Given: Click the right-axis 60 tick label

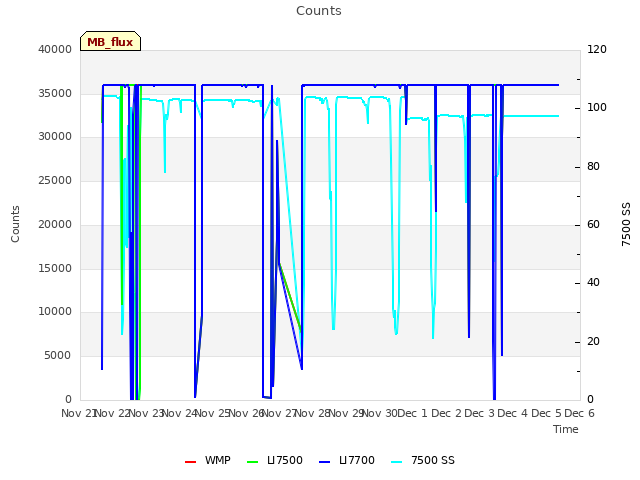Looking at the screenshot, I should coord(593,224).
